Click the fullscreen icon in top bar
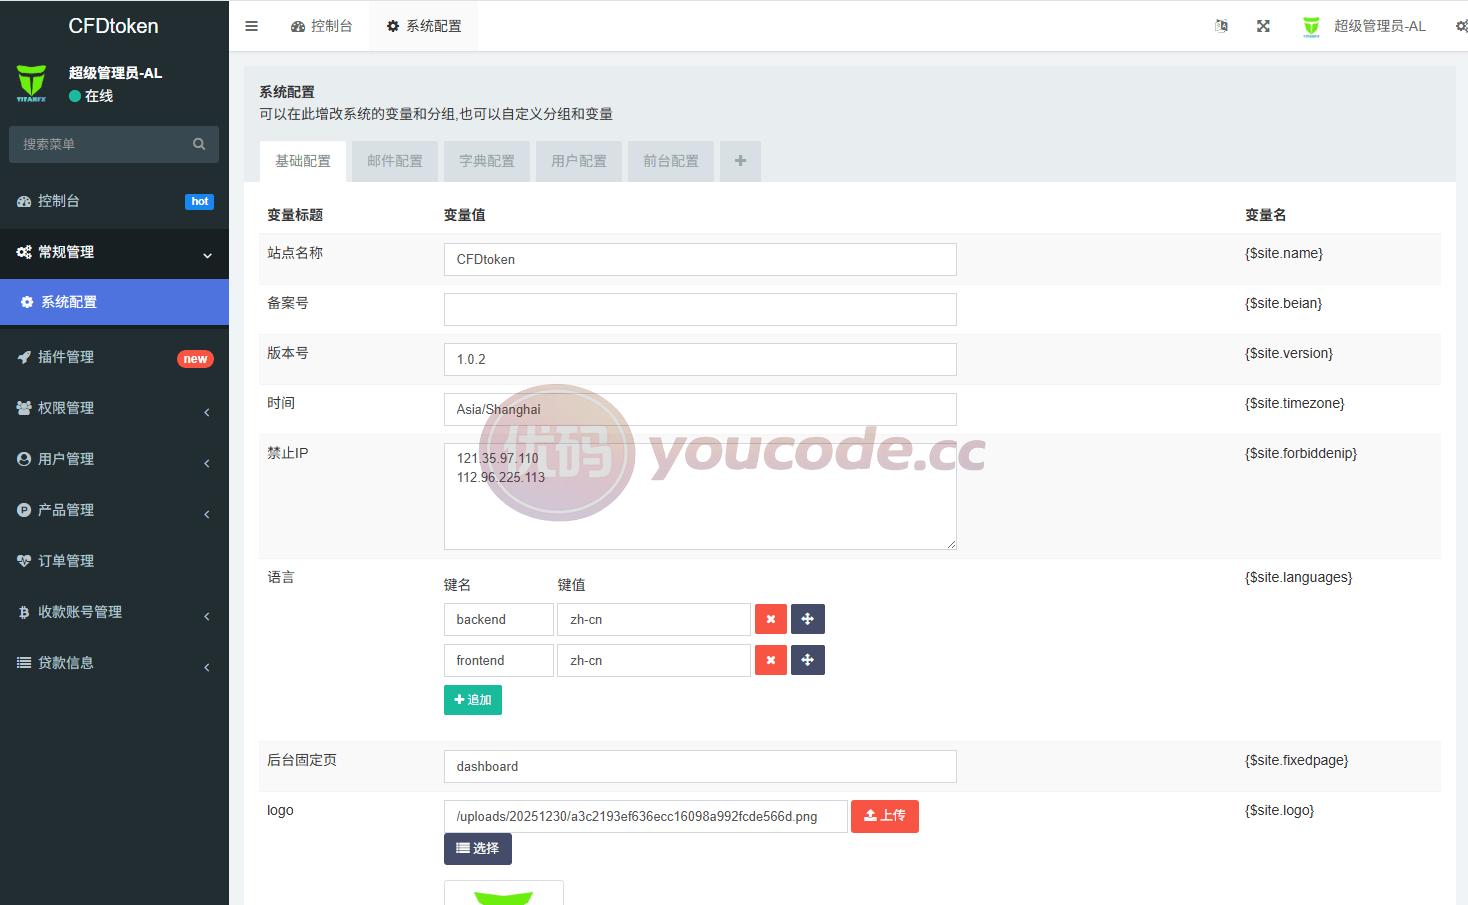This screenshot has height=905, width=1468. click(x=1263, y=26)
